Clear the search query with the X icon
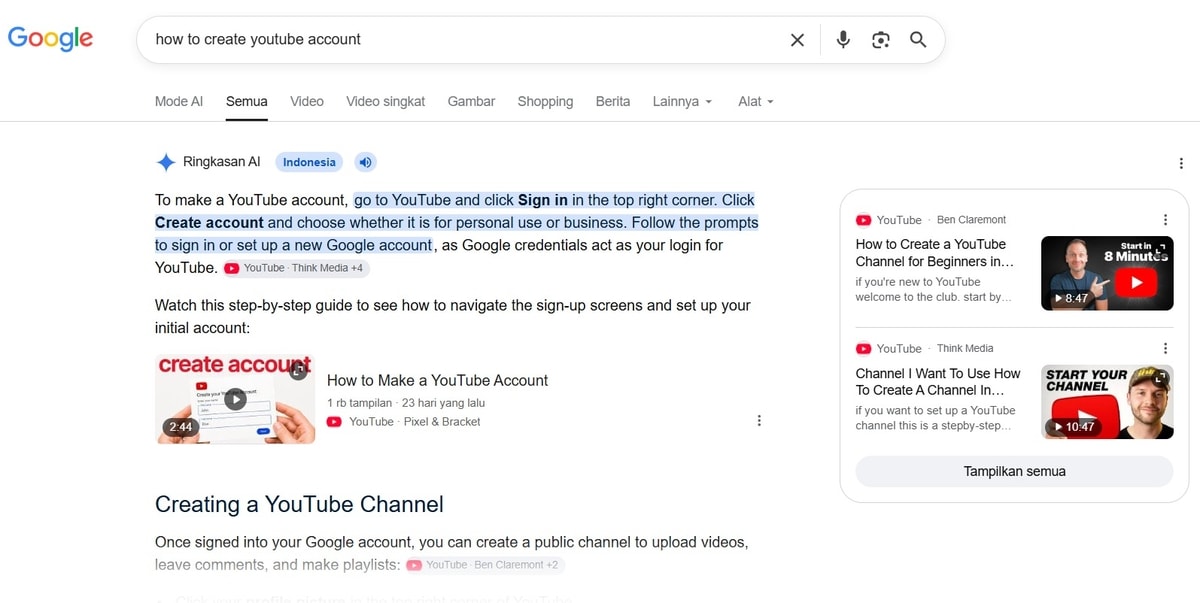 click(797, 40)
